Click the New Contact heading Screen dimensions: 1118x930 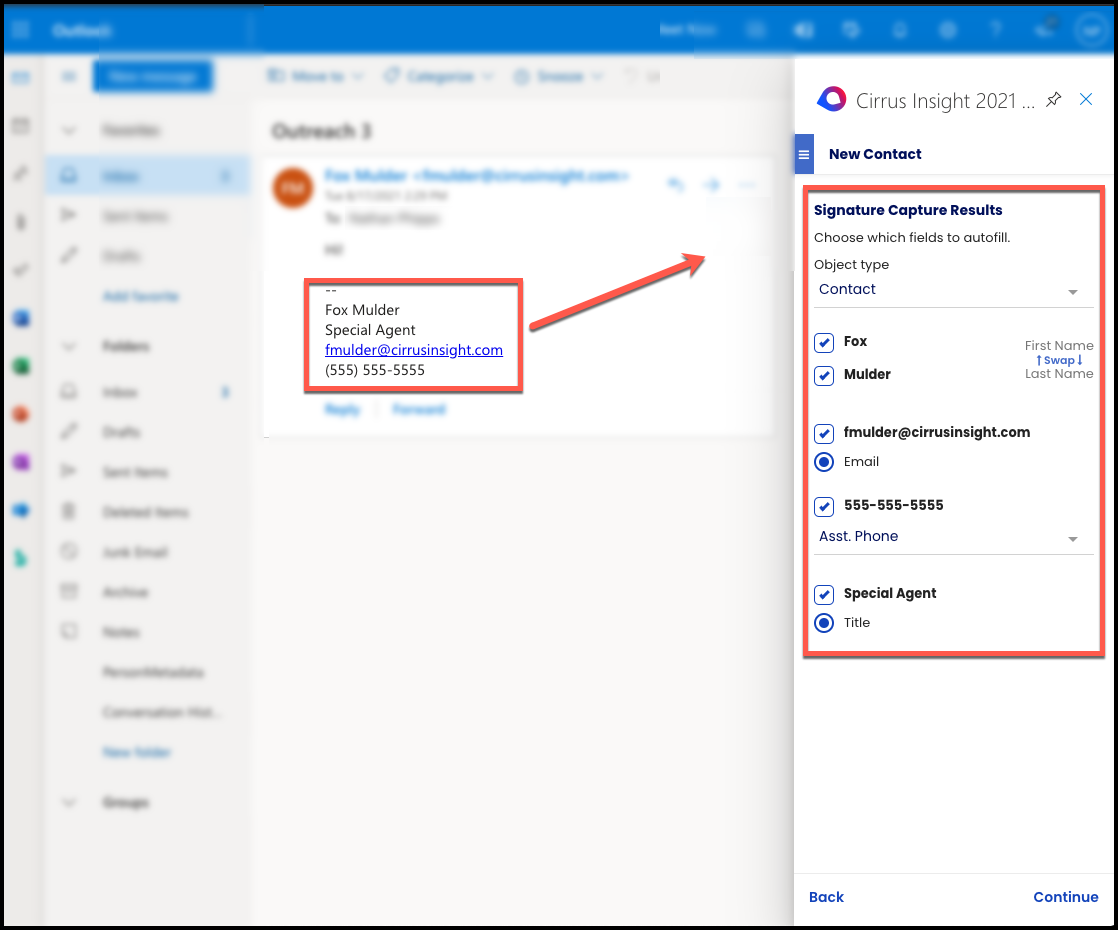pos(875,154)
